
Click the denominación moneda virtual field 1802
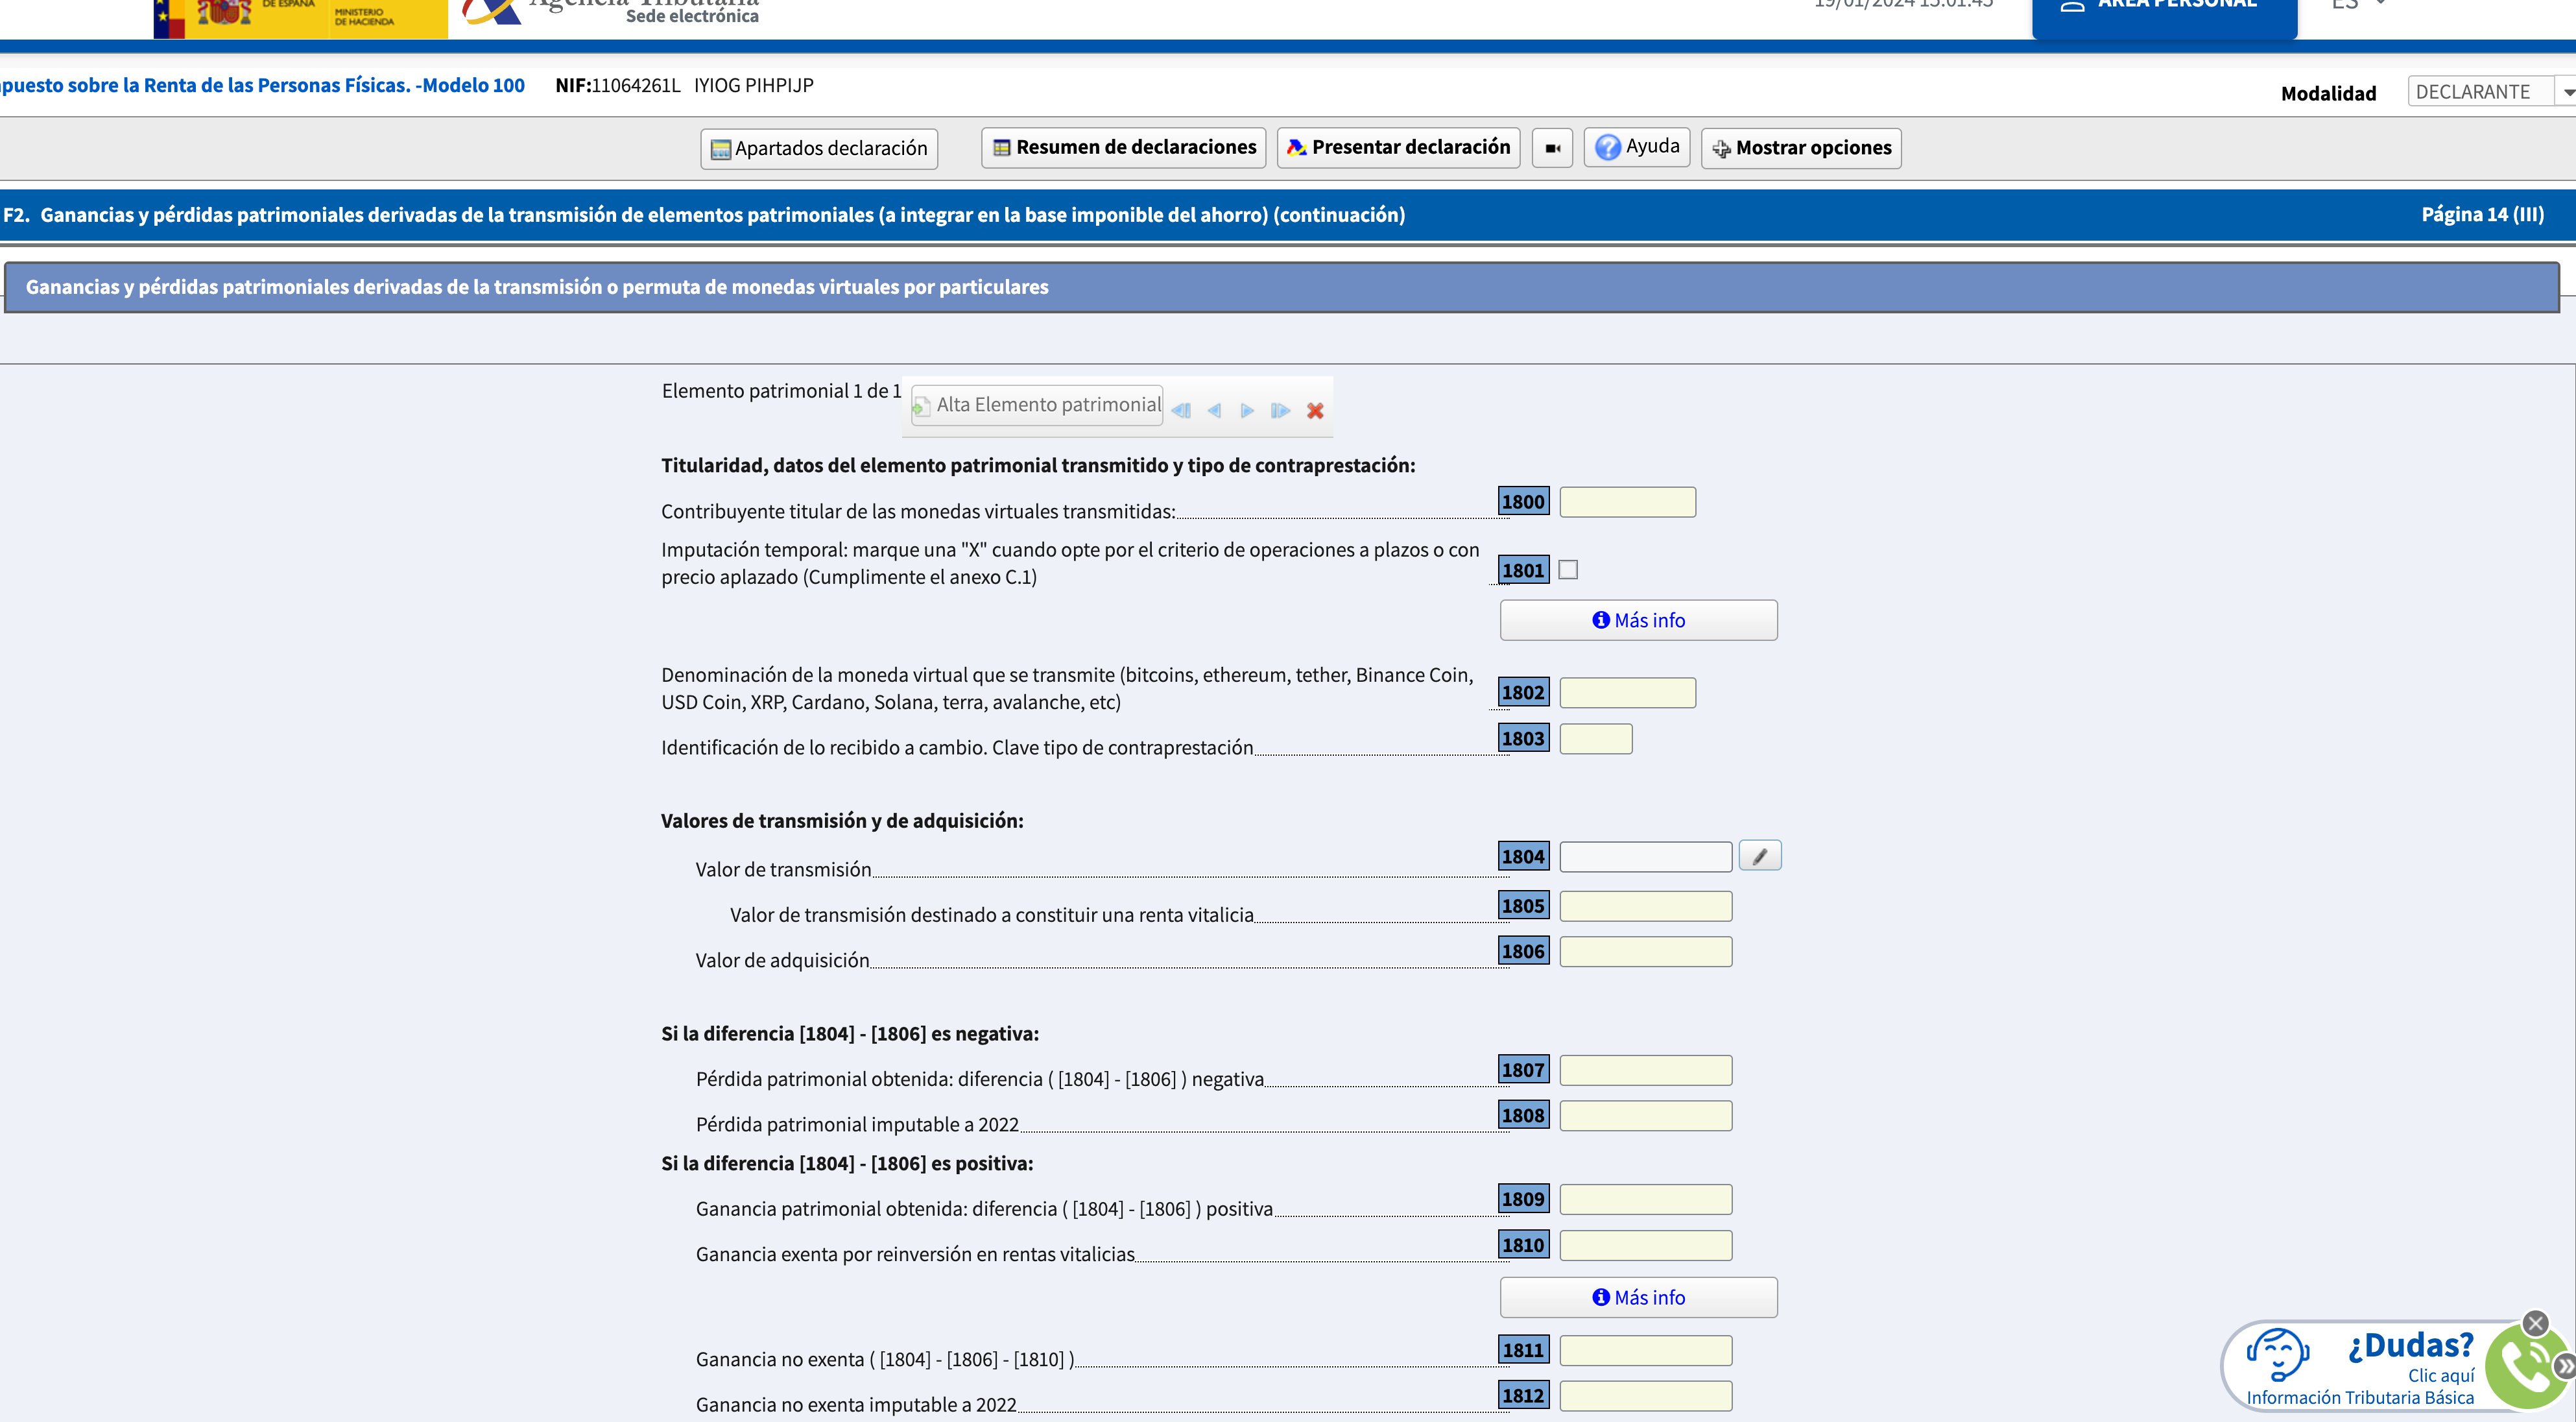coord(1627,693)
